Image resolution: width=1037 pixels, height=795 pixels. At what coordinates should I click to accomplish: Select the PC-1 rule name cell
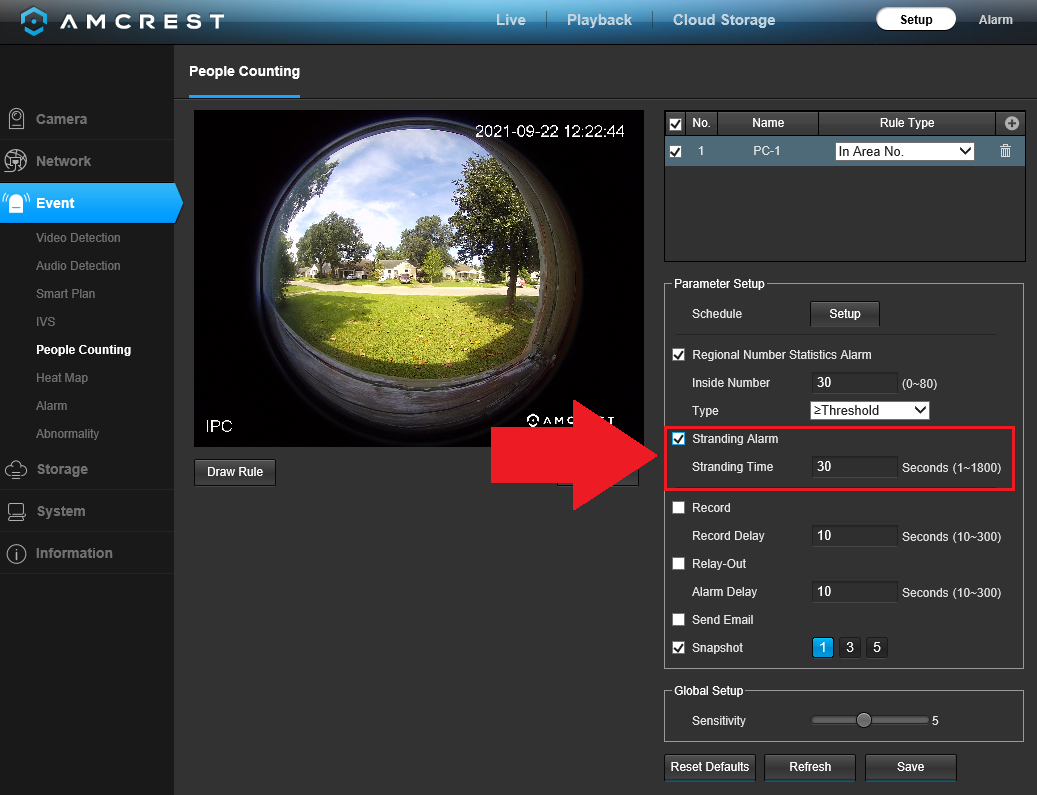point(767,151)
